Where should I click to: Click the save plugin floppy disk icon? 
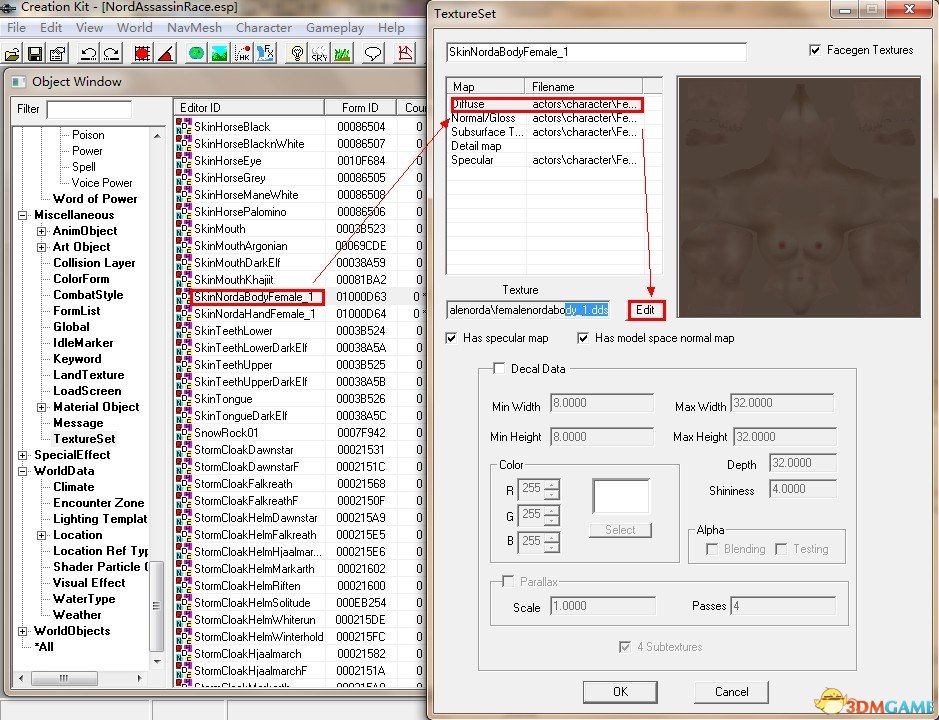click(x=35, y=54)
